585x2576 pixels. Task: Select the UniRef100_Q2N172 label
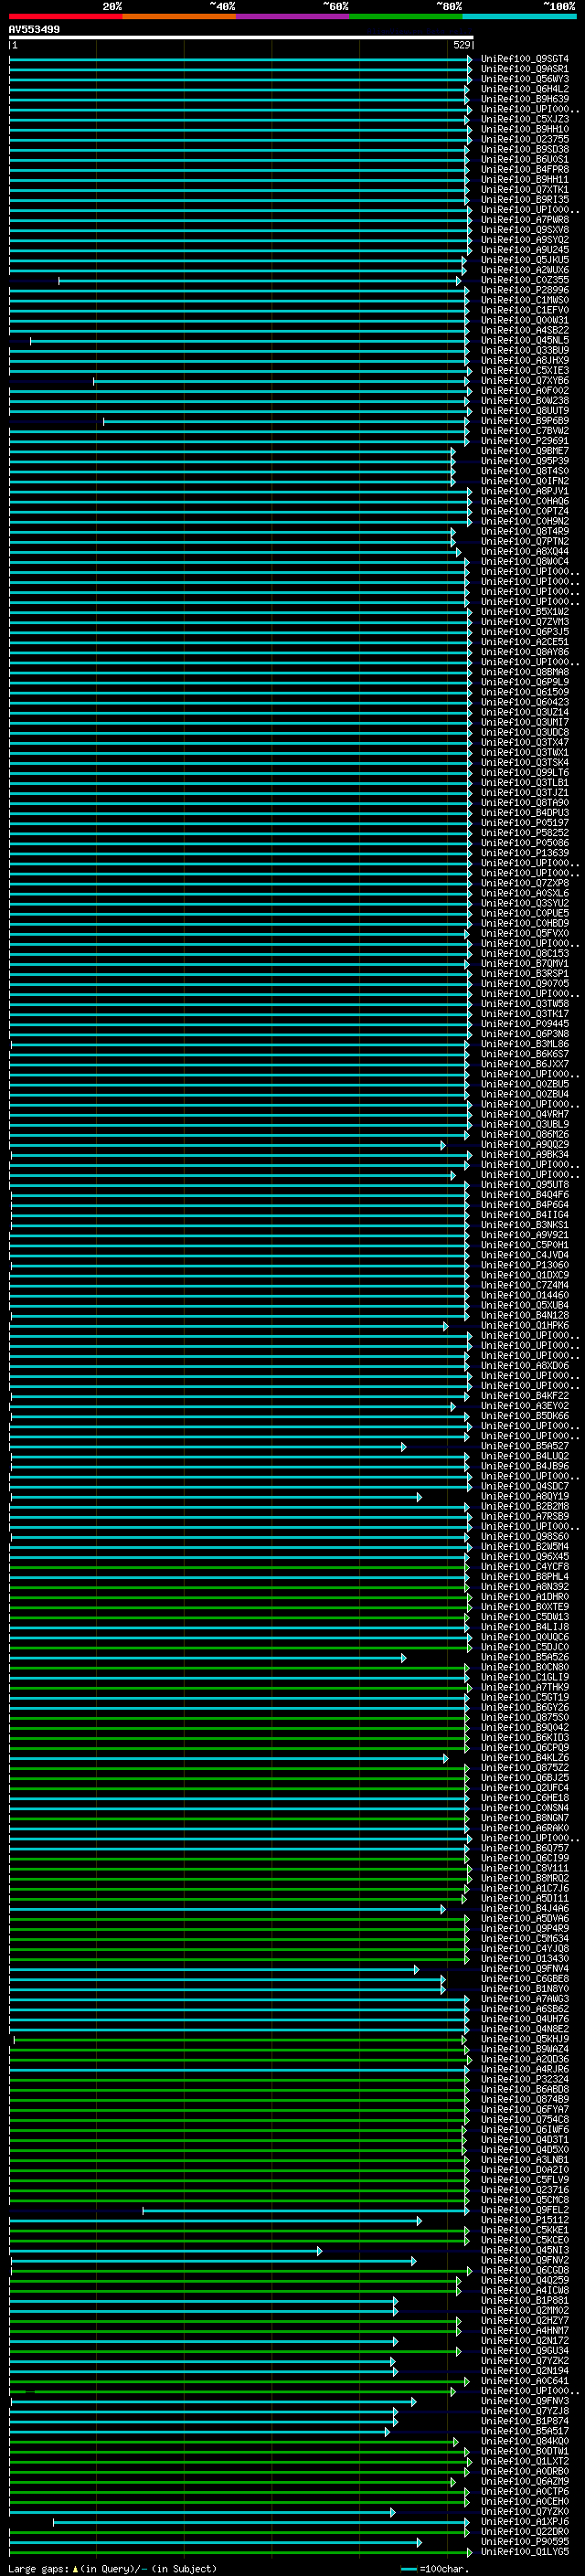[524, 2341]
